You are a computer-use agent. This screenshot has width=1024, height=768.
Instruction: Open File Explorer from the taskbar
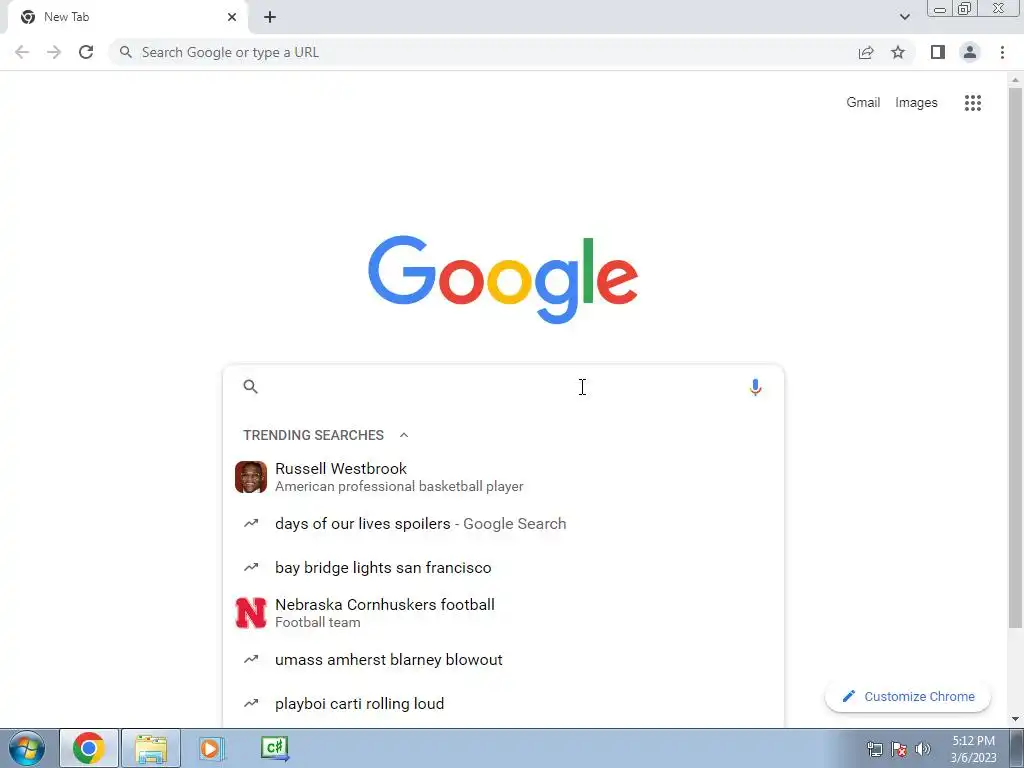pyautogui.click(x=151, y=748)
